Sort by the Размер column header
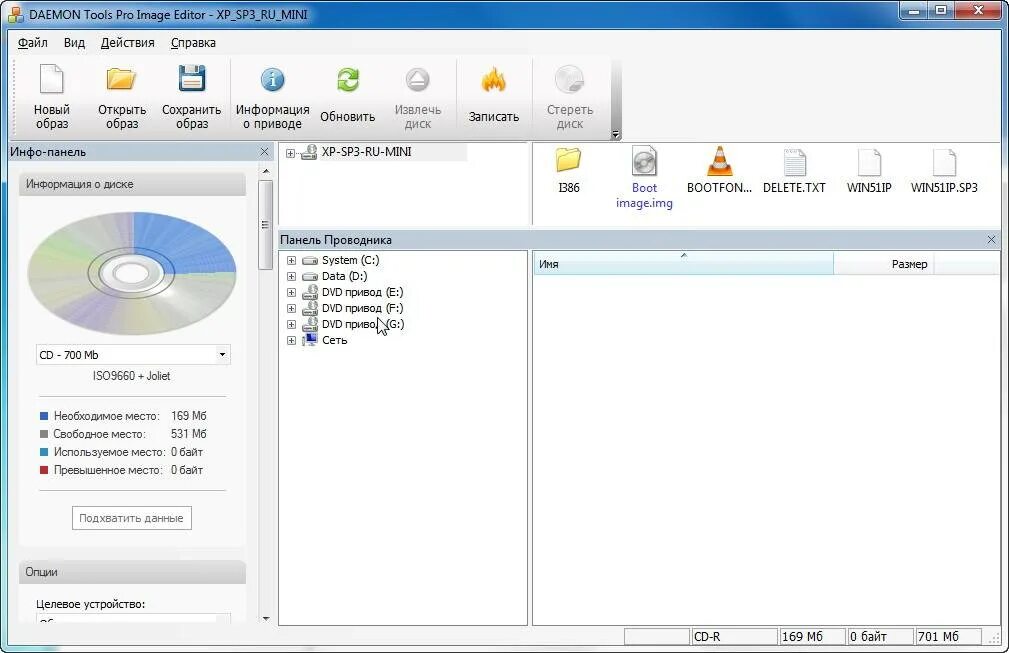The image size is (1009, 653). click(884, 264)
